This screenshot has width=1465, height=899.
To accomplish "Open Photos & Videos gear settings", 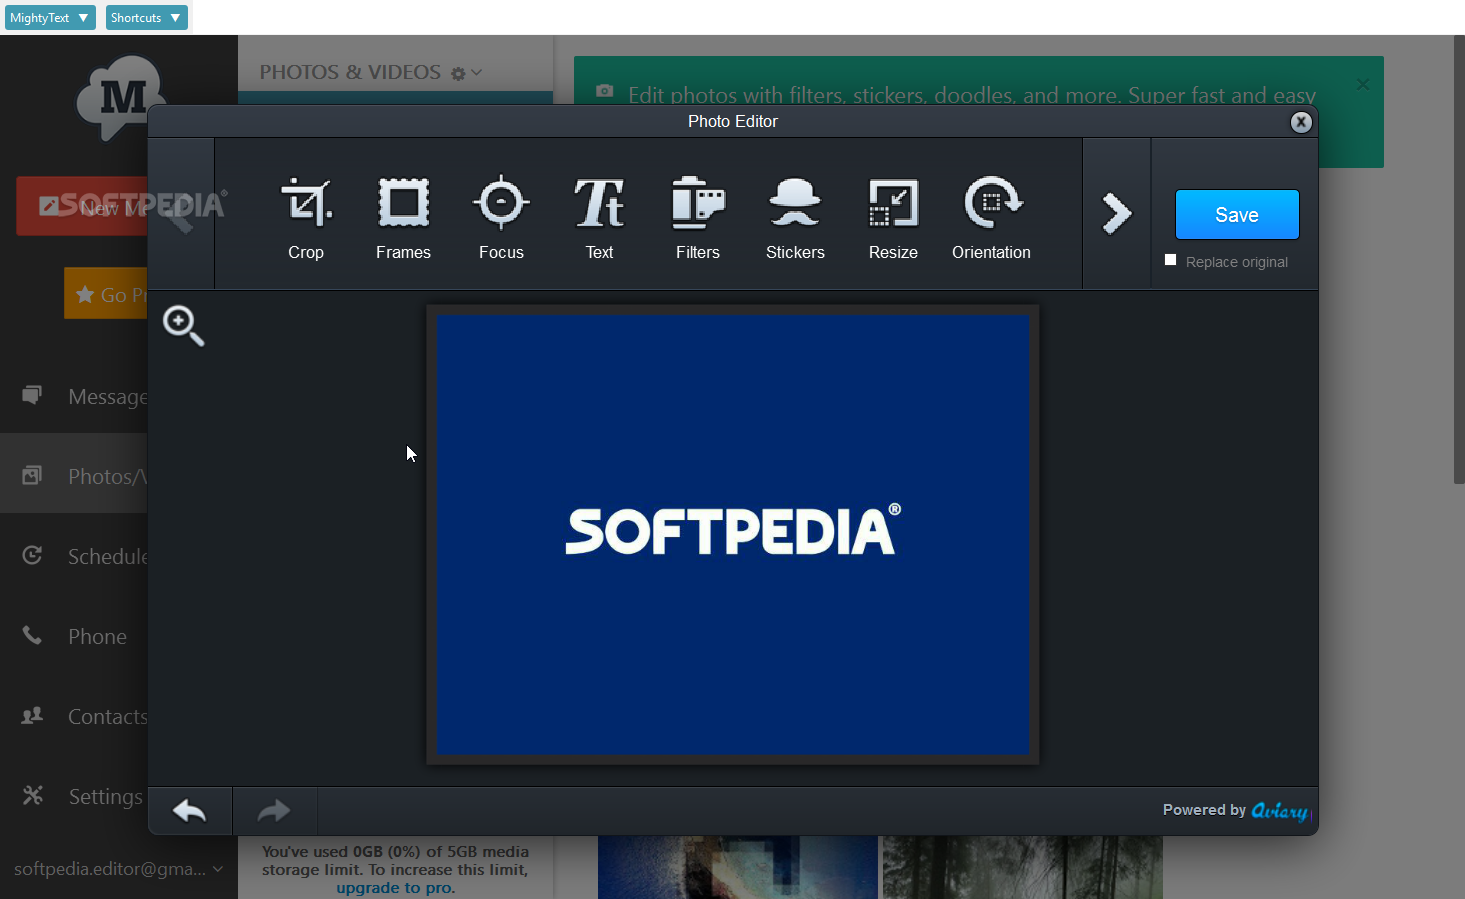I will 466,73.
